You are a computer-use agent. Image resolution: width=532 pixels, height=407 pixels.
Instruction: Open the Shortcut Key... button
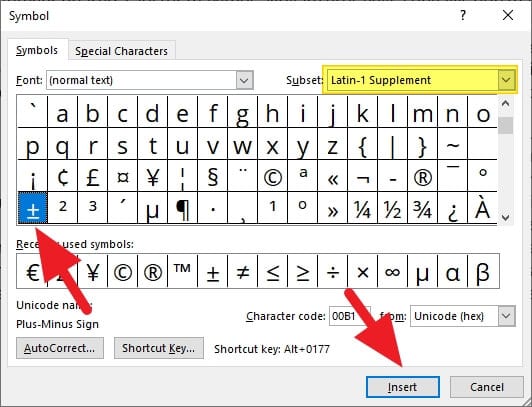(159, 348)
